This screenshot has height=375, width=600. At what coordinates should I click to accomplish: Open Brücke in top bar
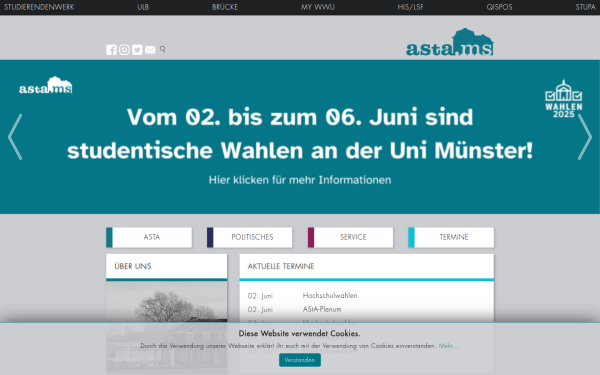click(225, 7)
